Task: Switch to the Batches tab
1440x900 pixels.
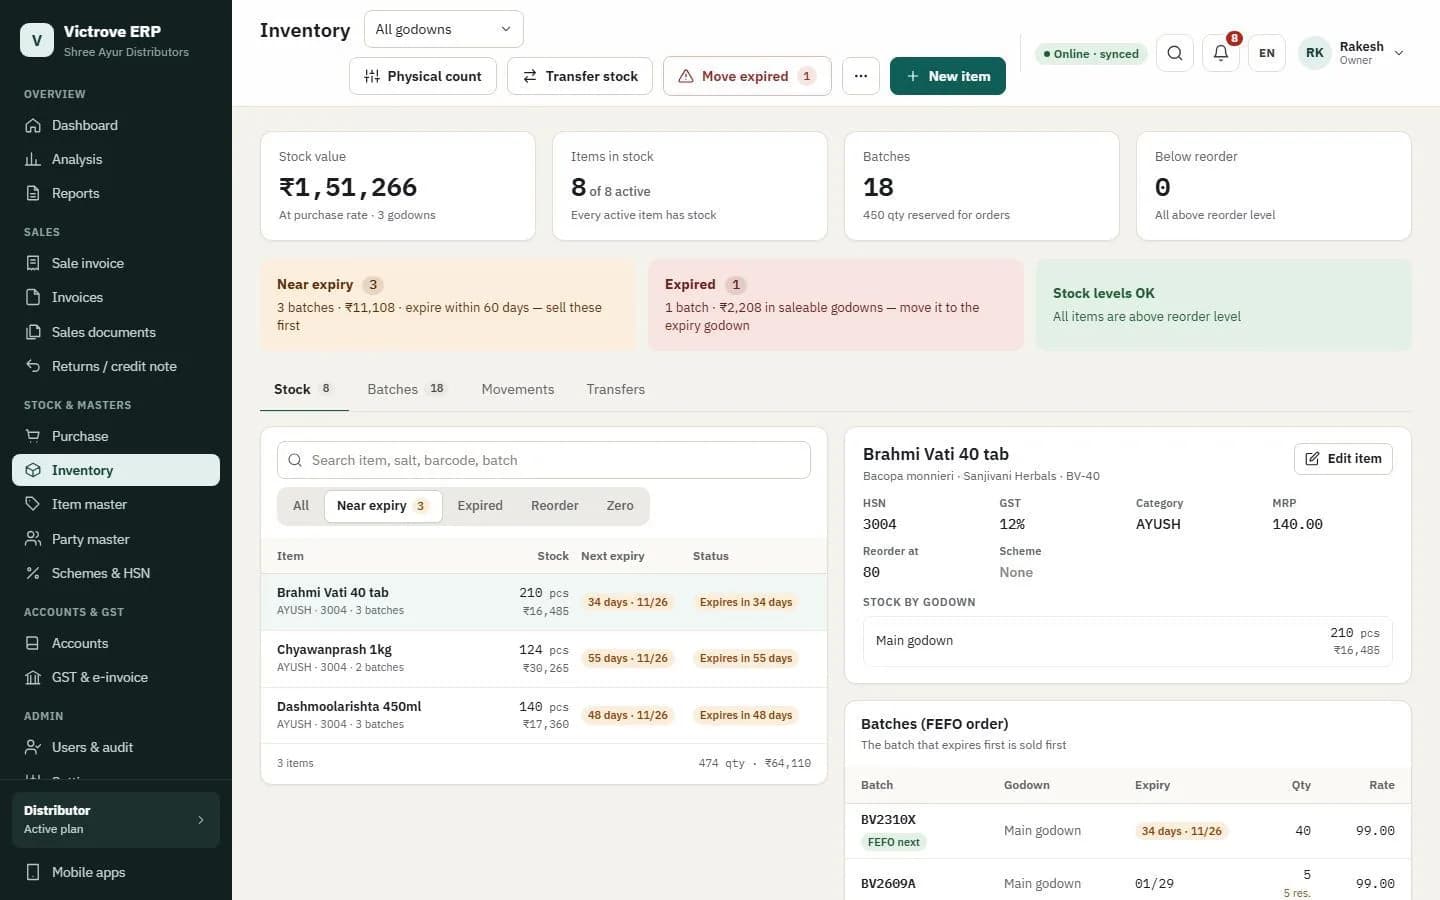Action: click(x=407, y=389)
